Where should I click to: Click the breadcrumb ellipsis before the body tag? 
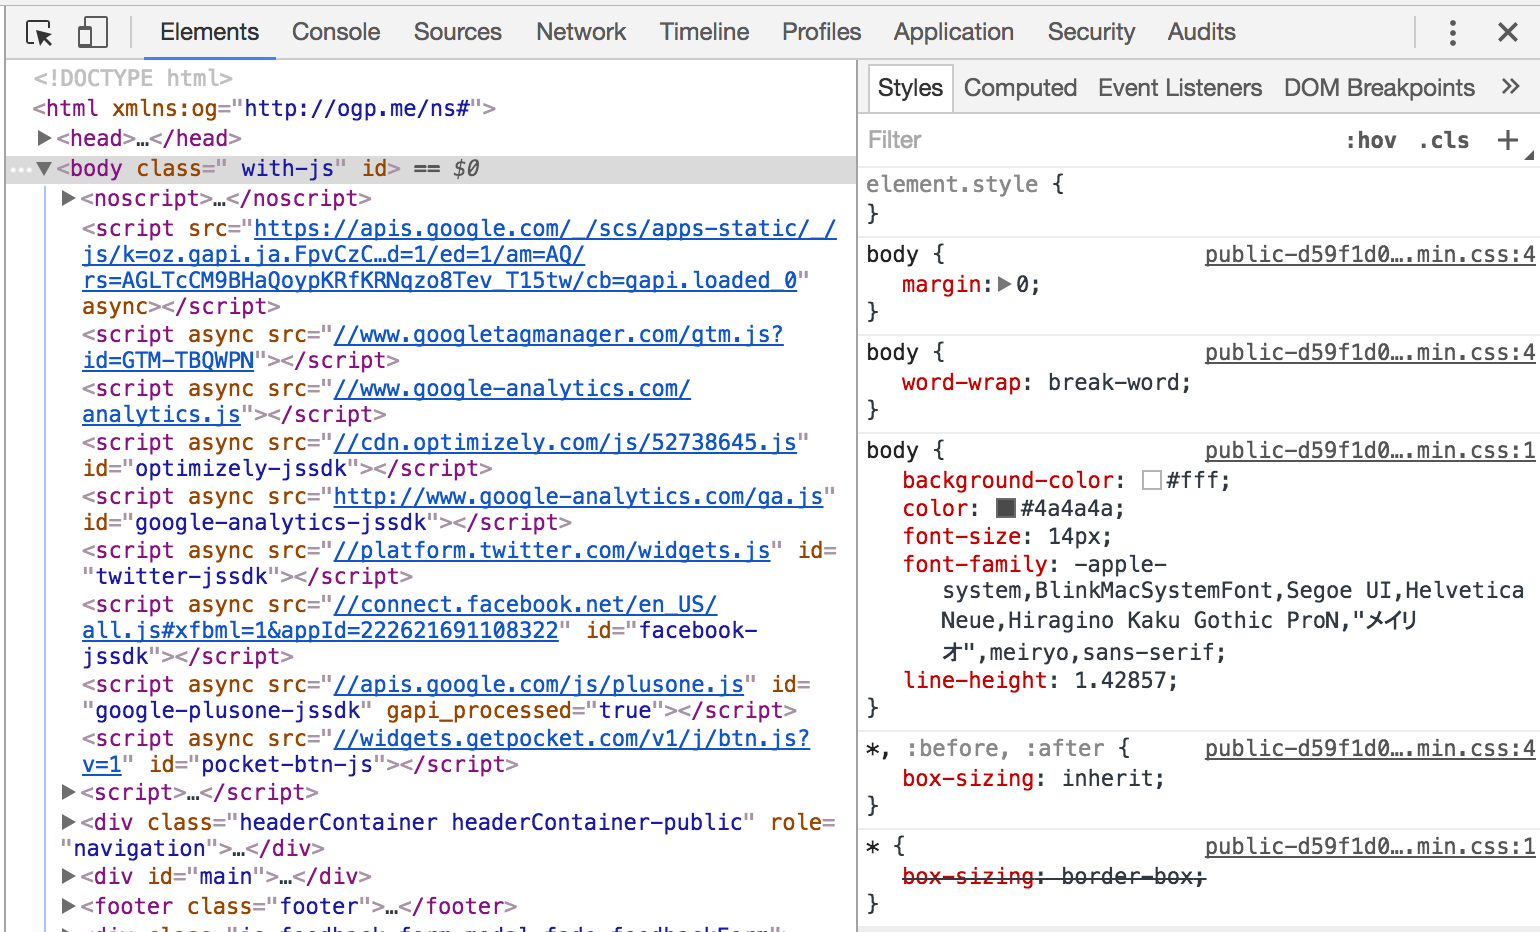click(x=22, y=168)
